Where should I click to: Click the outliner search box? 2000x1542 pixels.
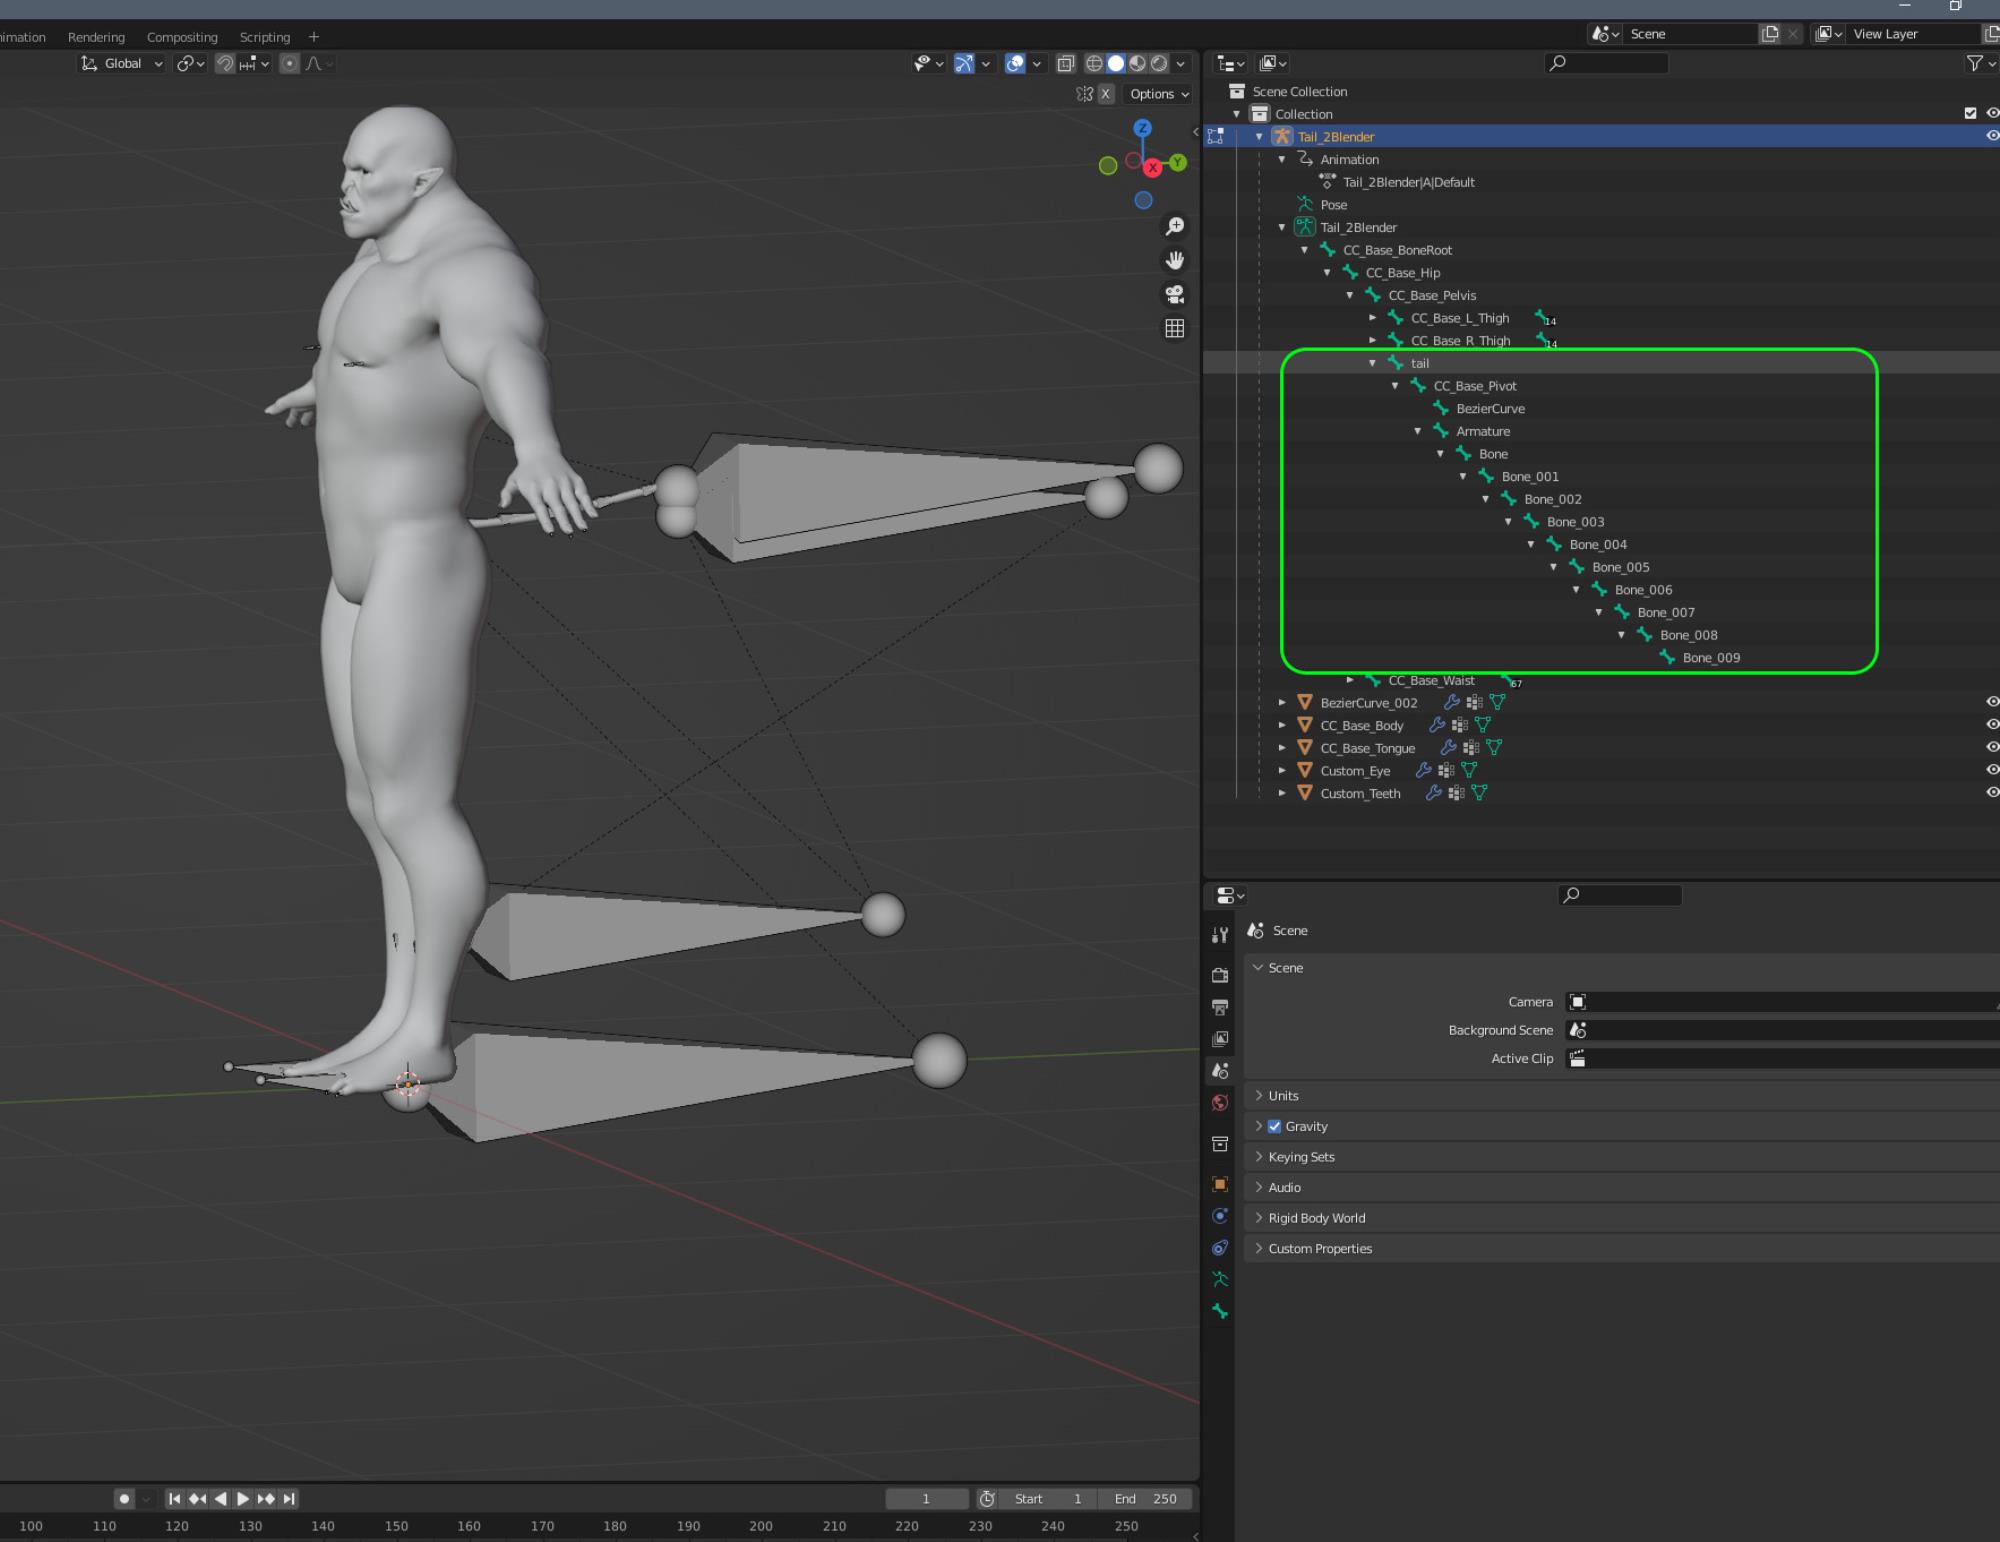tap(1606, 63)
